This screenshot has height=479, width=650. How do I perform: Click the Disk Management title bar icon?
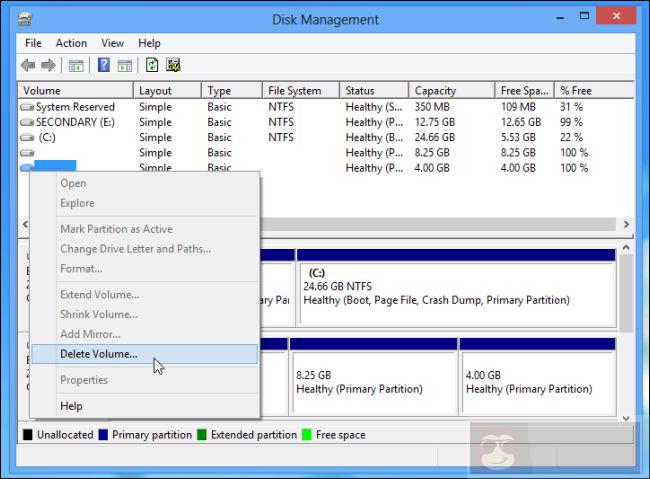(25, 19)
